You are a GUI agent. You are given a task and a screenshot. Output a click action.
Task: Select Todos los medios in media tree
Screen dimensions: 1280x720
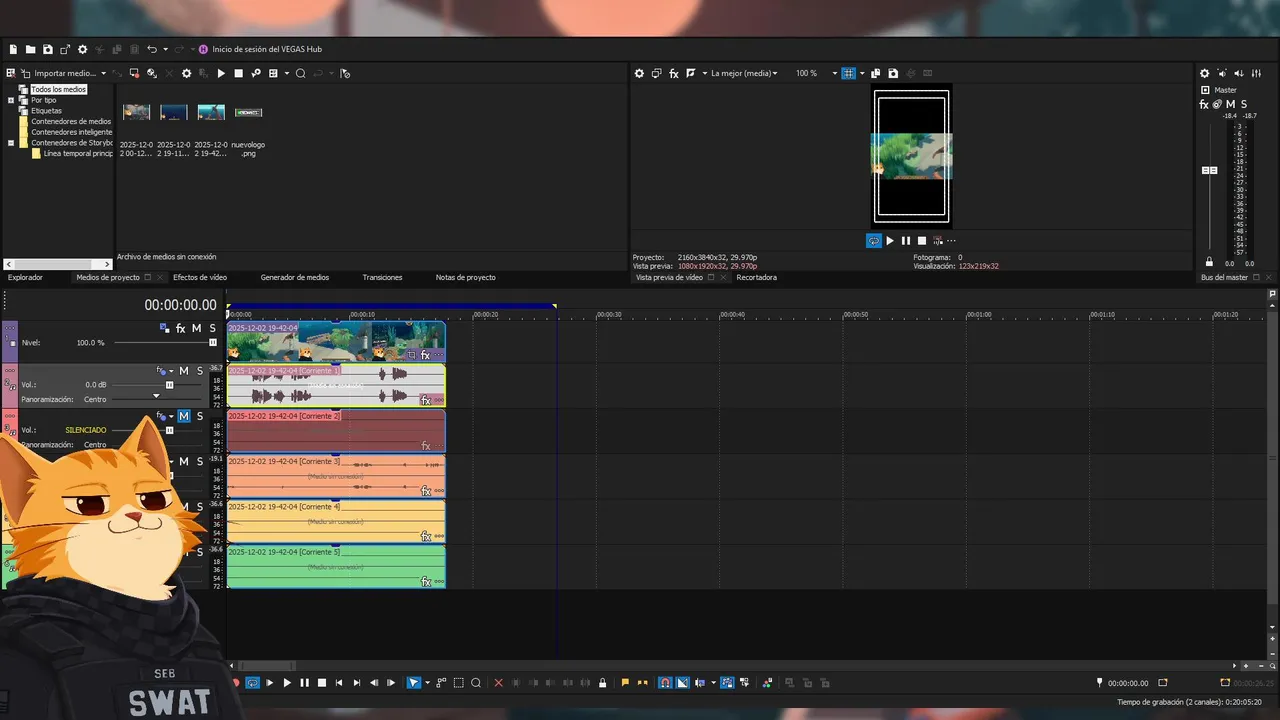point(59,89)
